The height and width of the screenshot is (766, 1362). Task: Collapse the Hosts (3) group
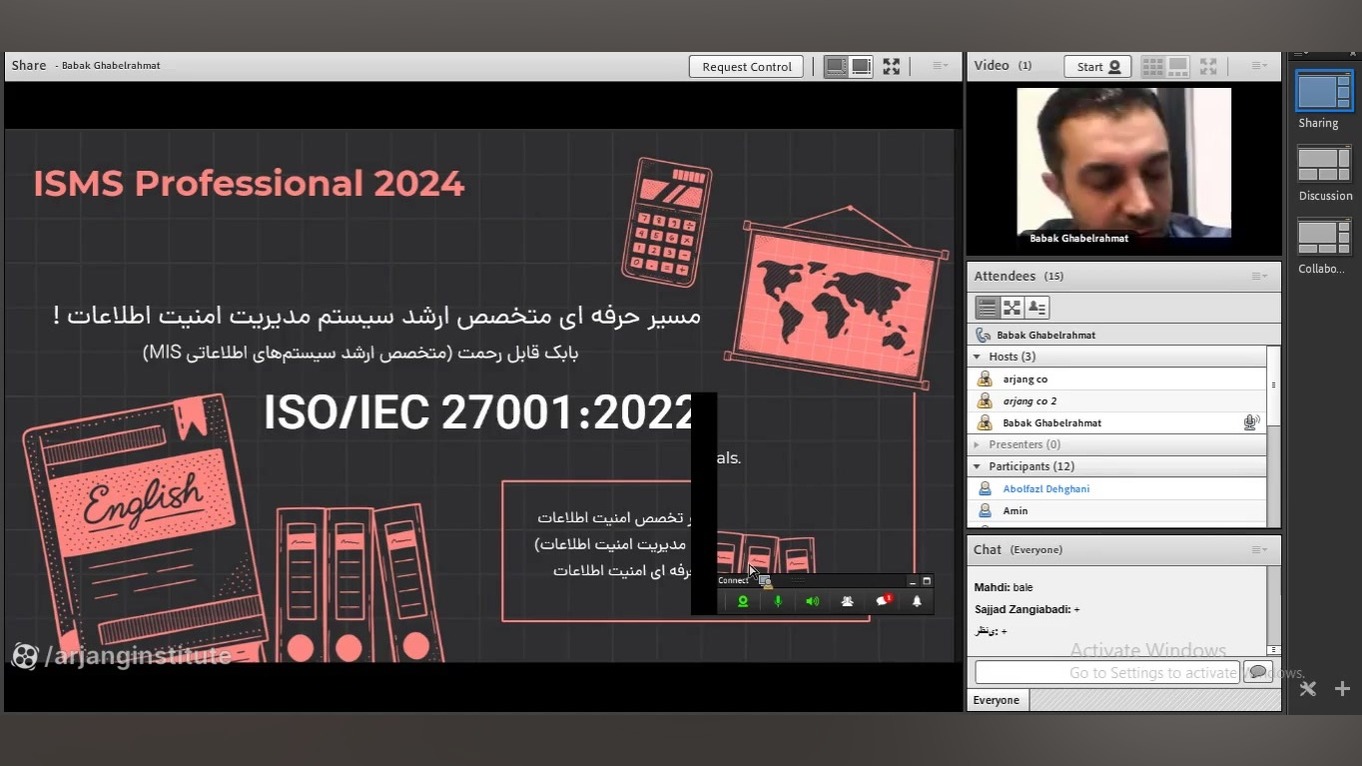(x=977, y=357)
